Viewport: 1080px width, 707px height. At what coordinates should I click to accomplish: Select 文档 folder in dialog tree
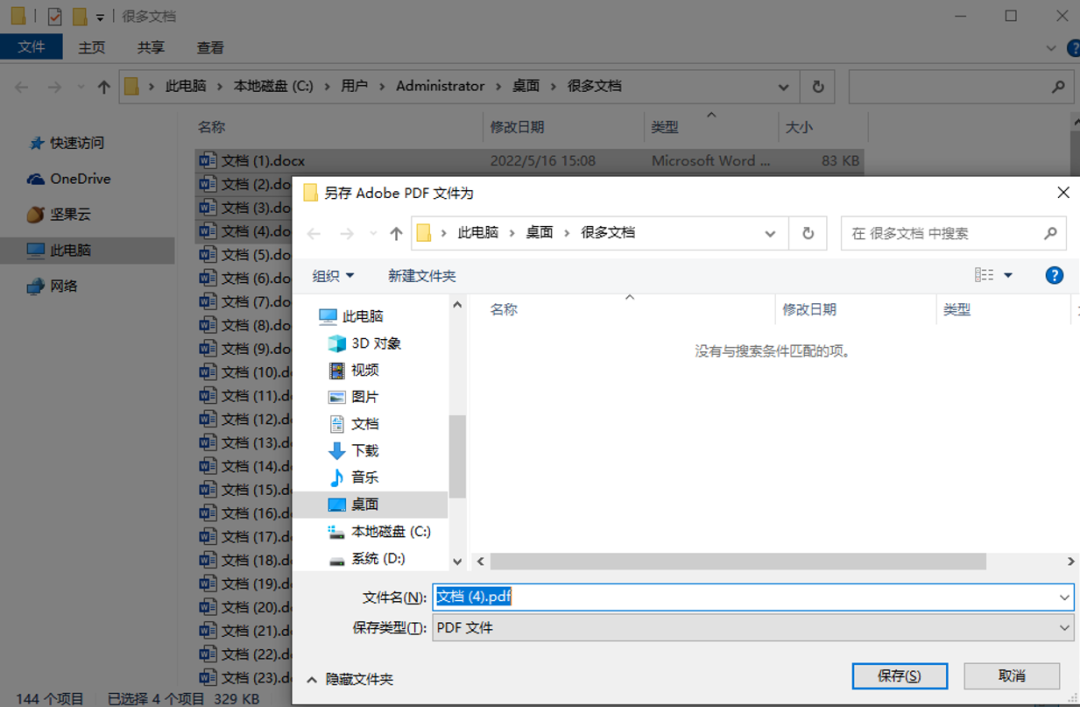[364, 424]
